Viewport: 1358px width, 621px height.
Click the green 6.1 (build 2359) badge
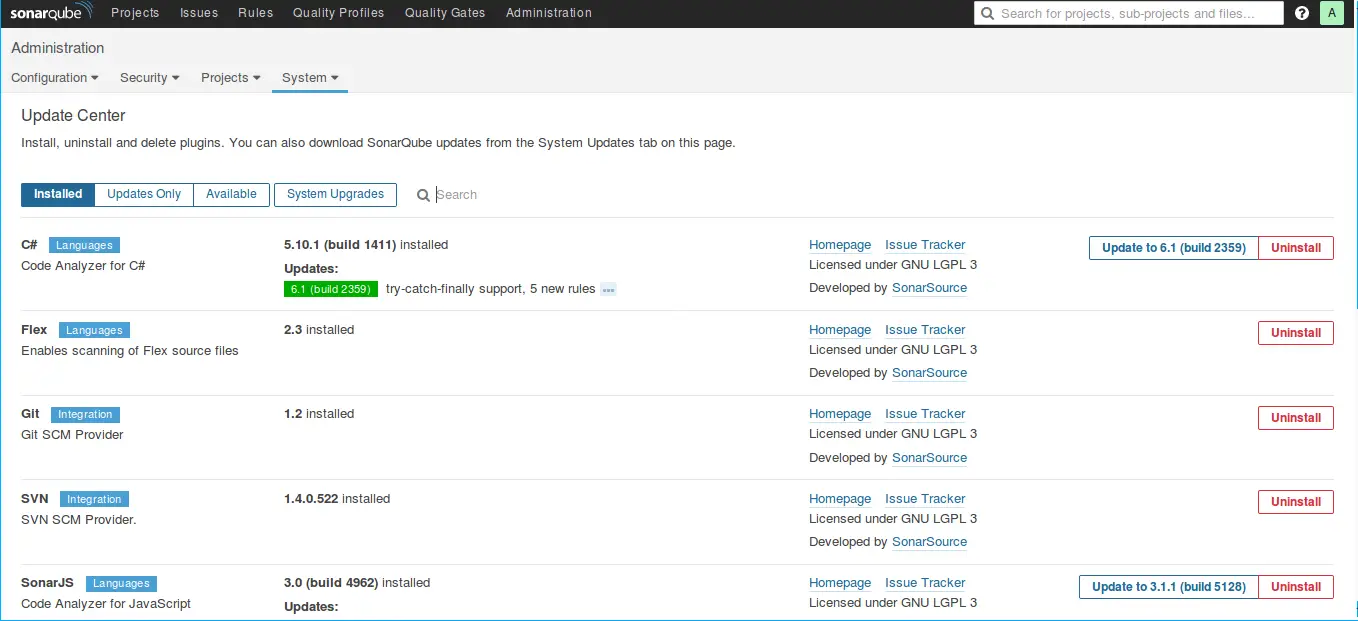[x=331, y=289]
